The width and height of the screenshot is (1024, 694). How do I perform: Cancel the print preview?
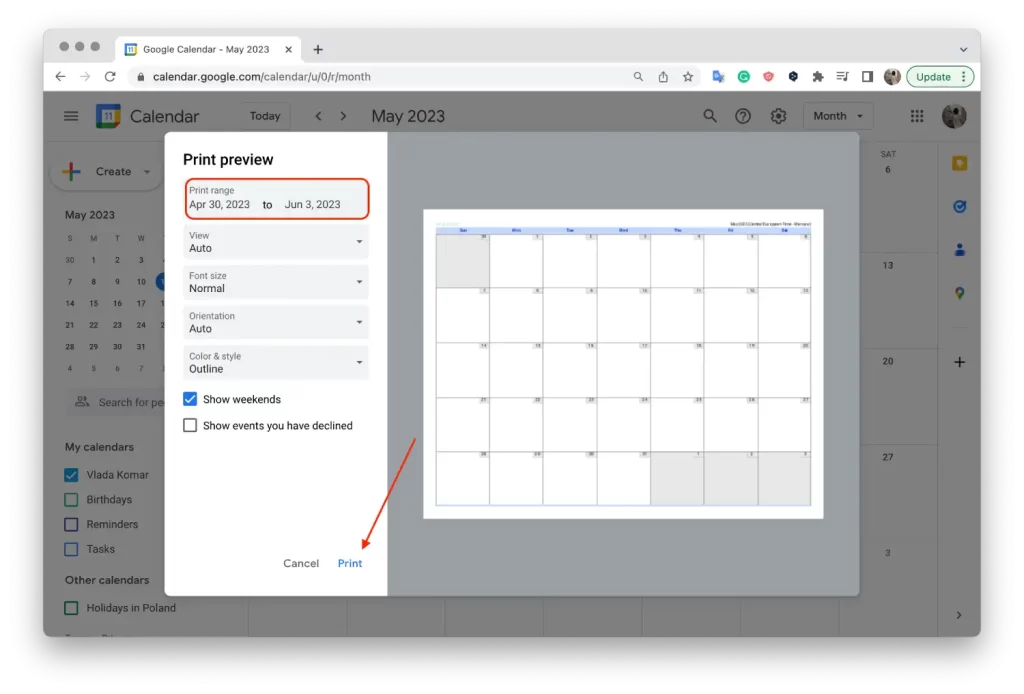301,563
